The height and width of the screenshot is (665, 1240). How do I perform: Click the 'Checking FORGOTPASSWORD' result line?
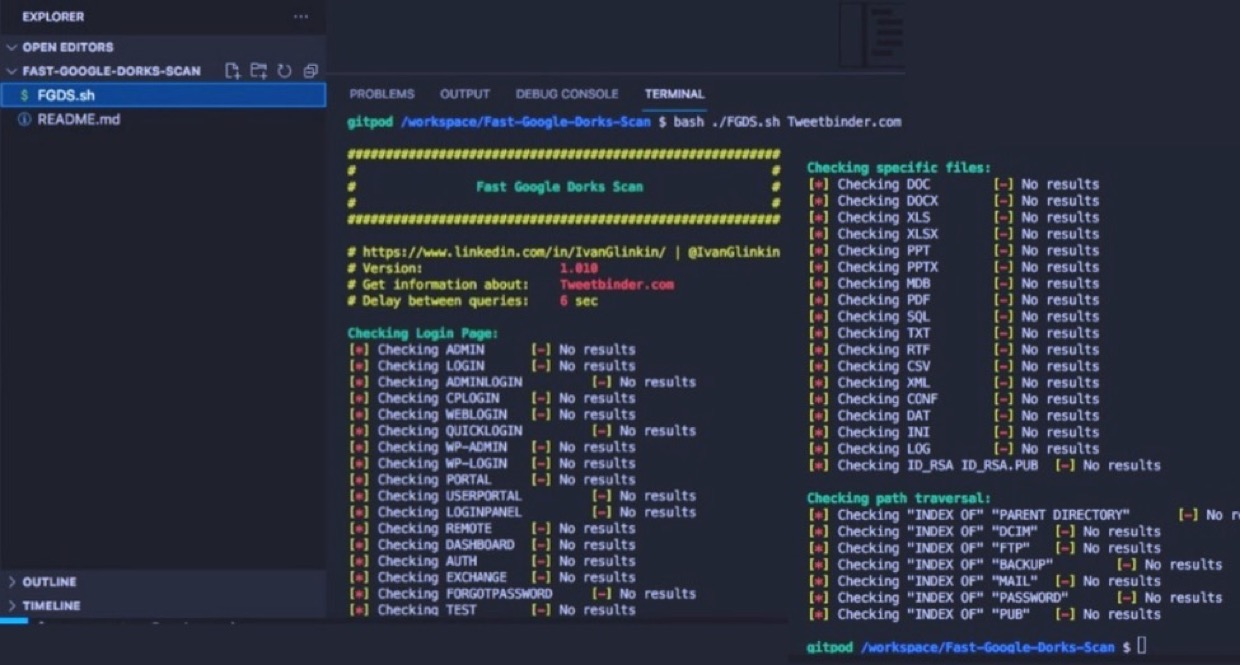(522, 594)
